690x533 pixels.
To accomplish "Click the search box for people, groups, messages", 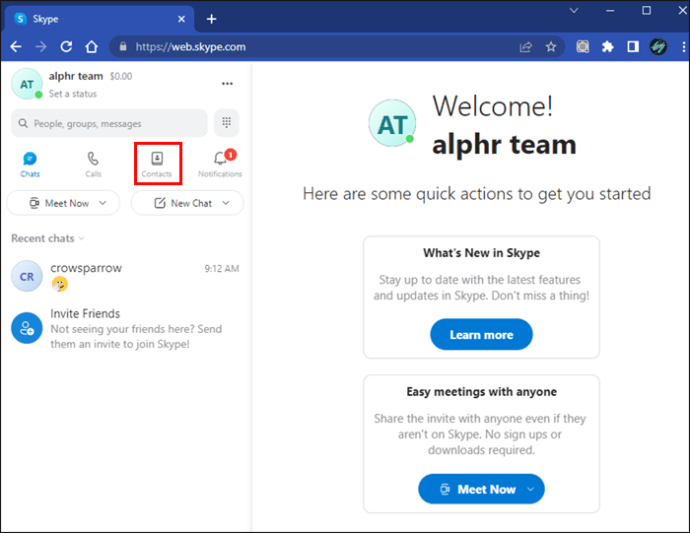I will (109, 123).
